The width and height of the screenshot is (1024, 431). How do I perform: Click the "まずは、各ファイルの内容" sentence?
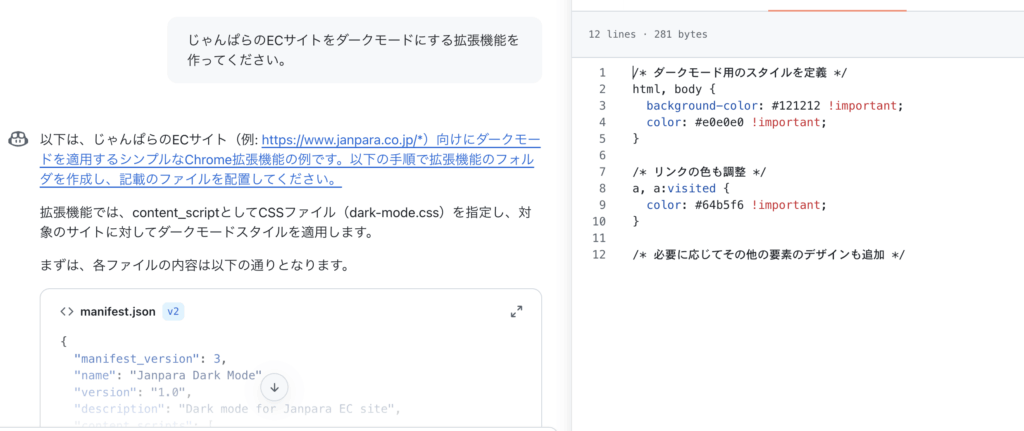tap(196, 266)
